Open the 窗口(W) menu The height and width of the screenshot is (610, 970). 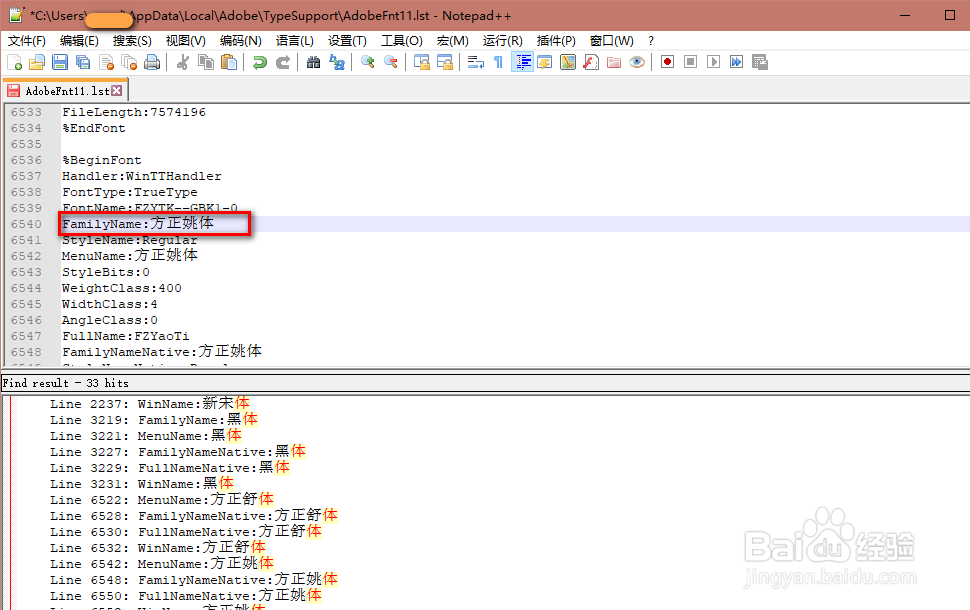coord(611,41)
